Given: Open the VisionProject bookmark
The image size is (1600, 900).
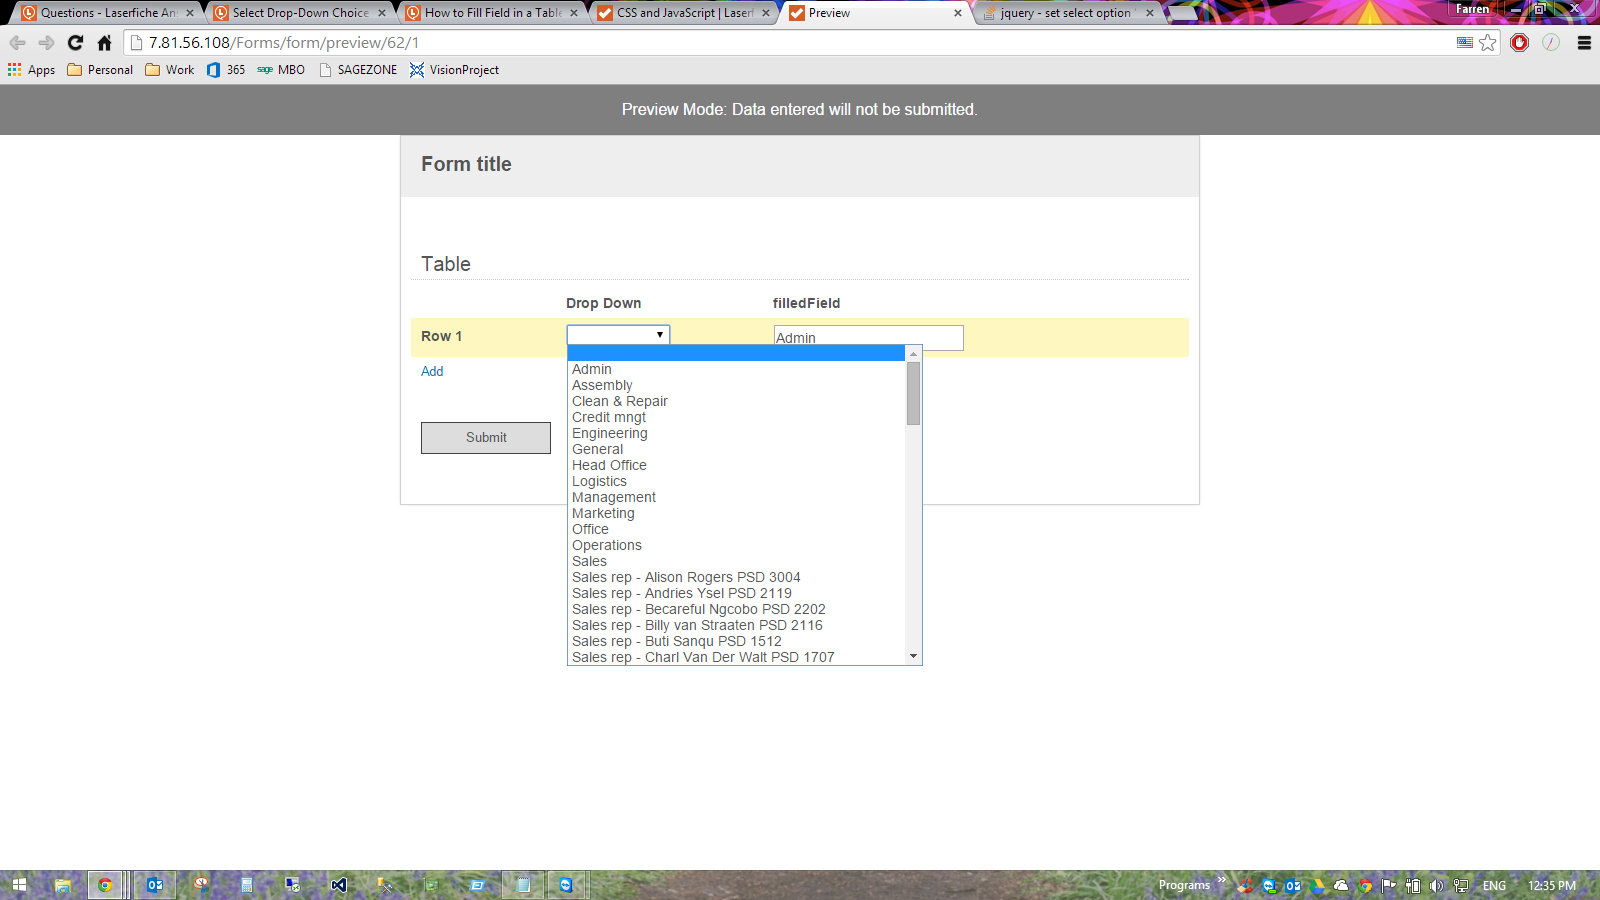Looking at the screenshot, I should click(454, 70).
